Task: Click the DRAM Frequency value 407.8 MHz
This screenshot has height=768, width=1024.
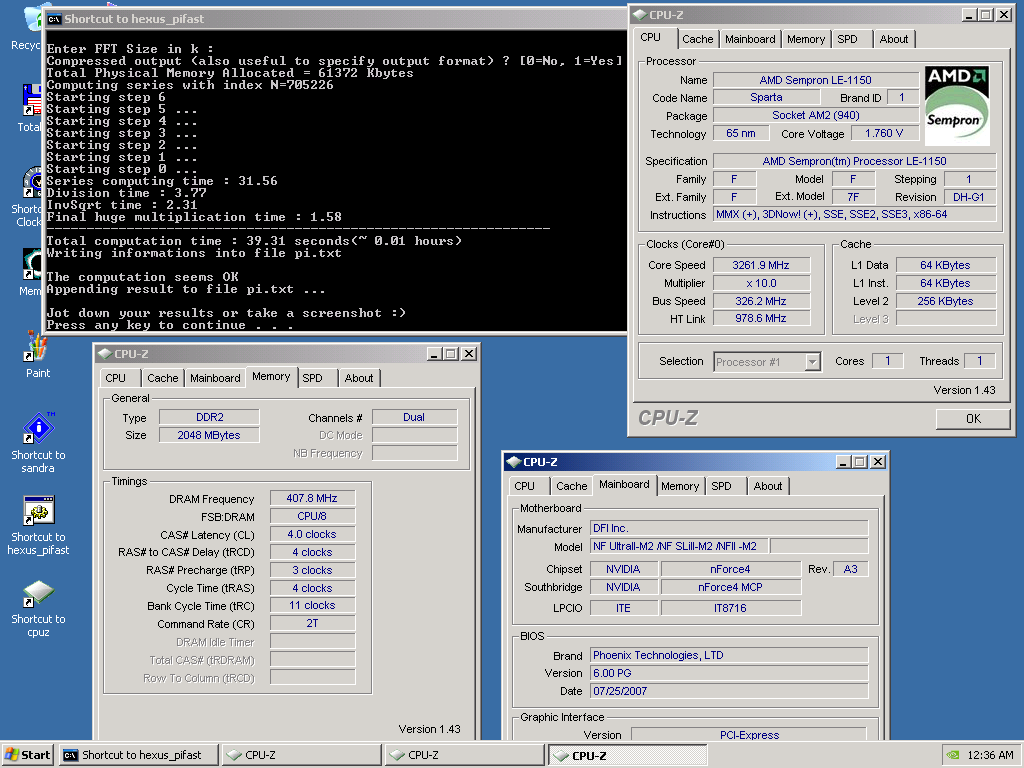Action: (312, 498)
